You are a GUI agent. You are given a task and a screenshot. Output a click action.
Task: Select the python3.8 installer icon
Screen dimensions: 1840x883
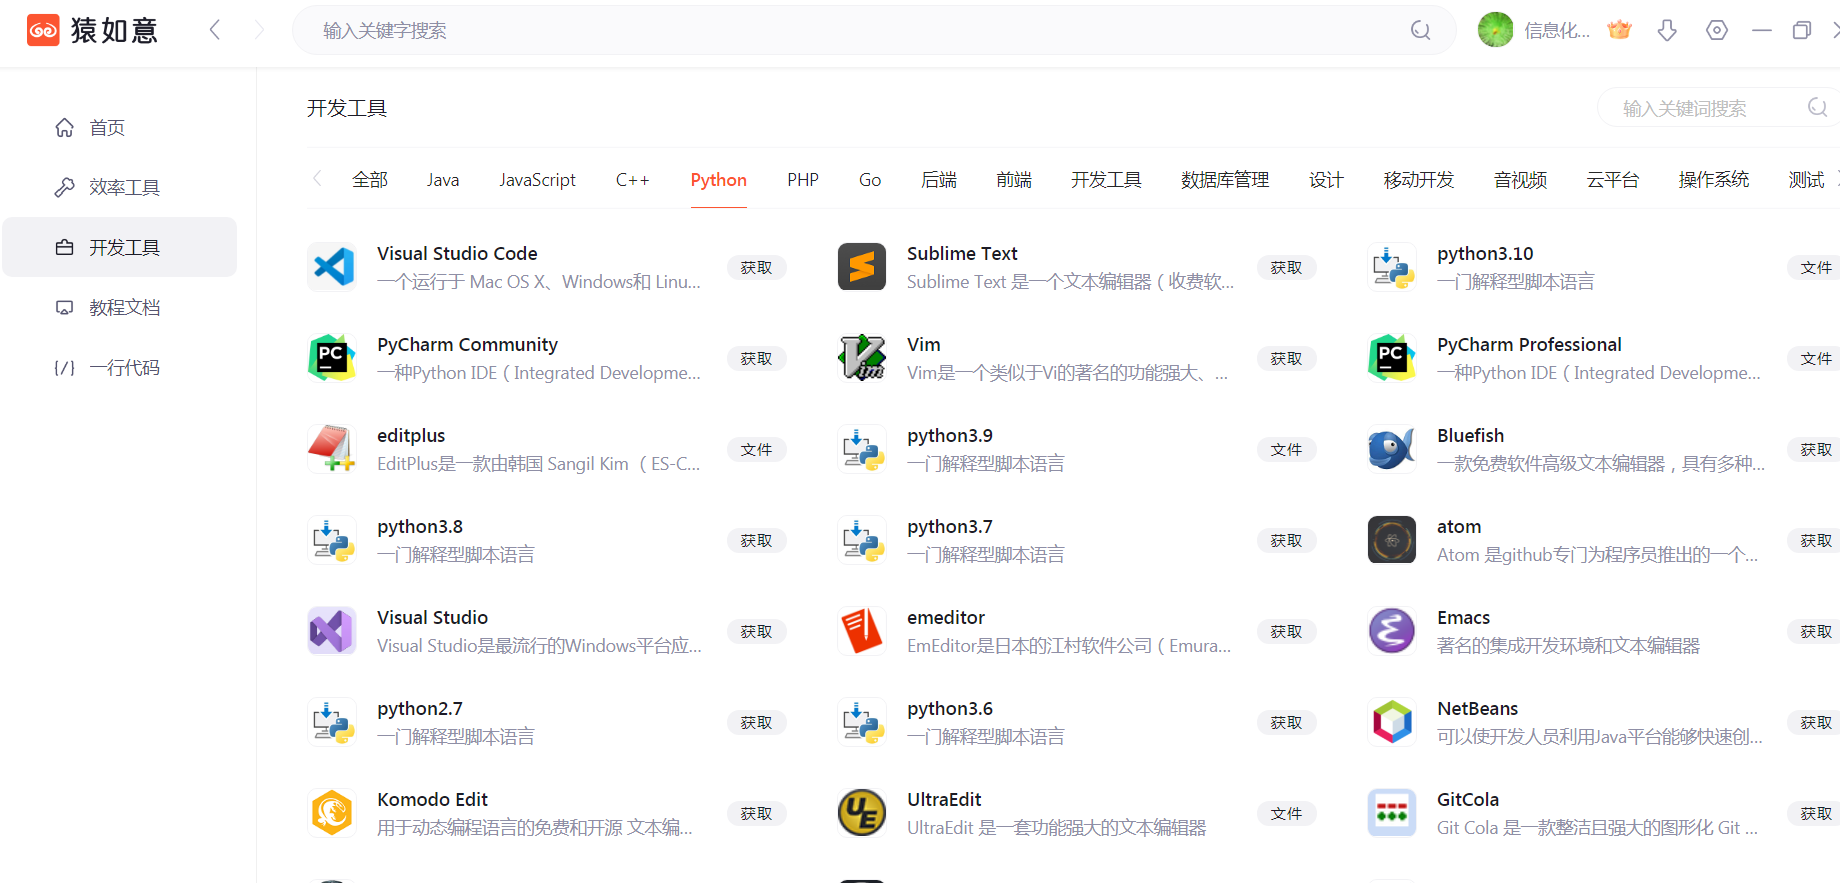pyautogui.click(x=332, y=540)
